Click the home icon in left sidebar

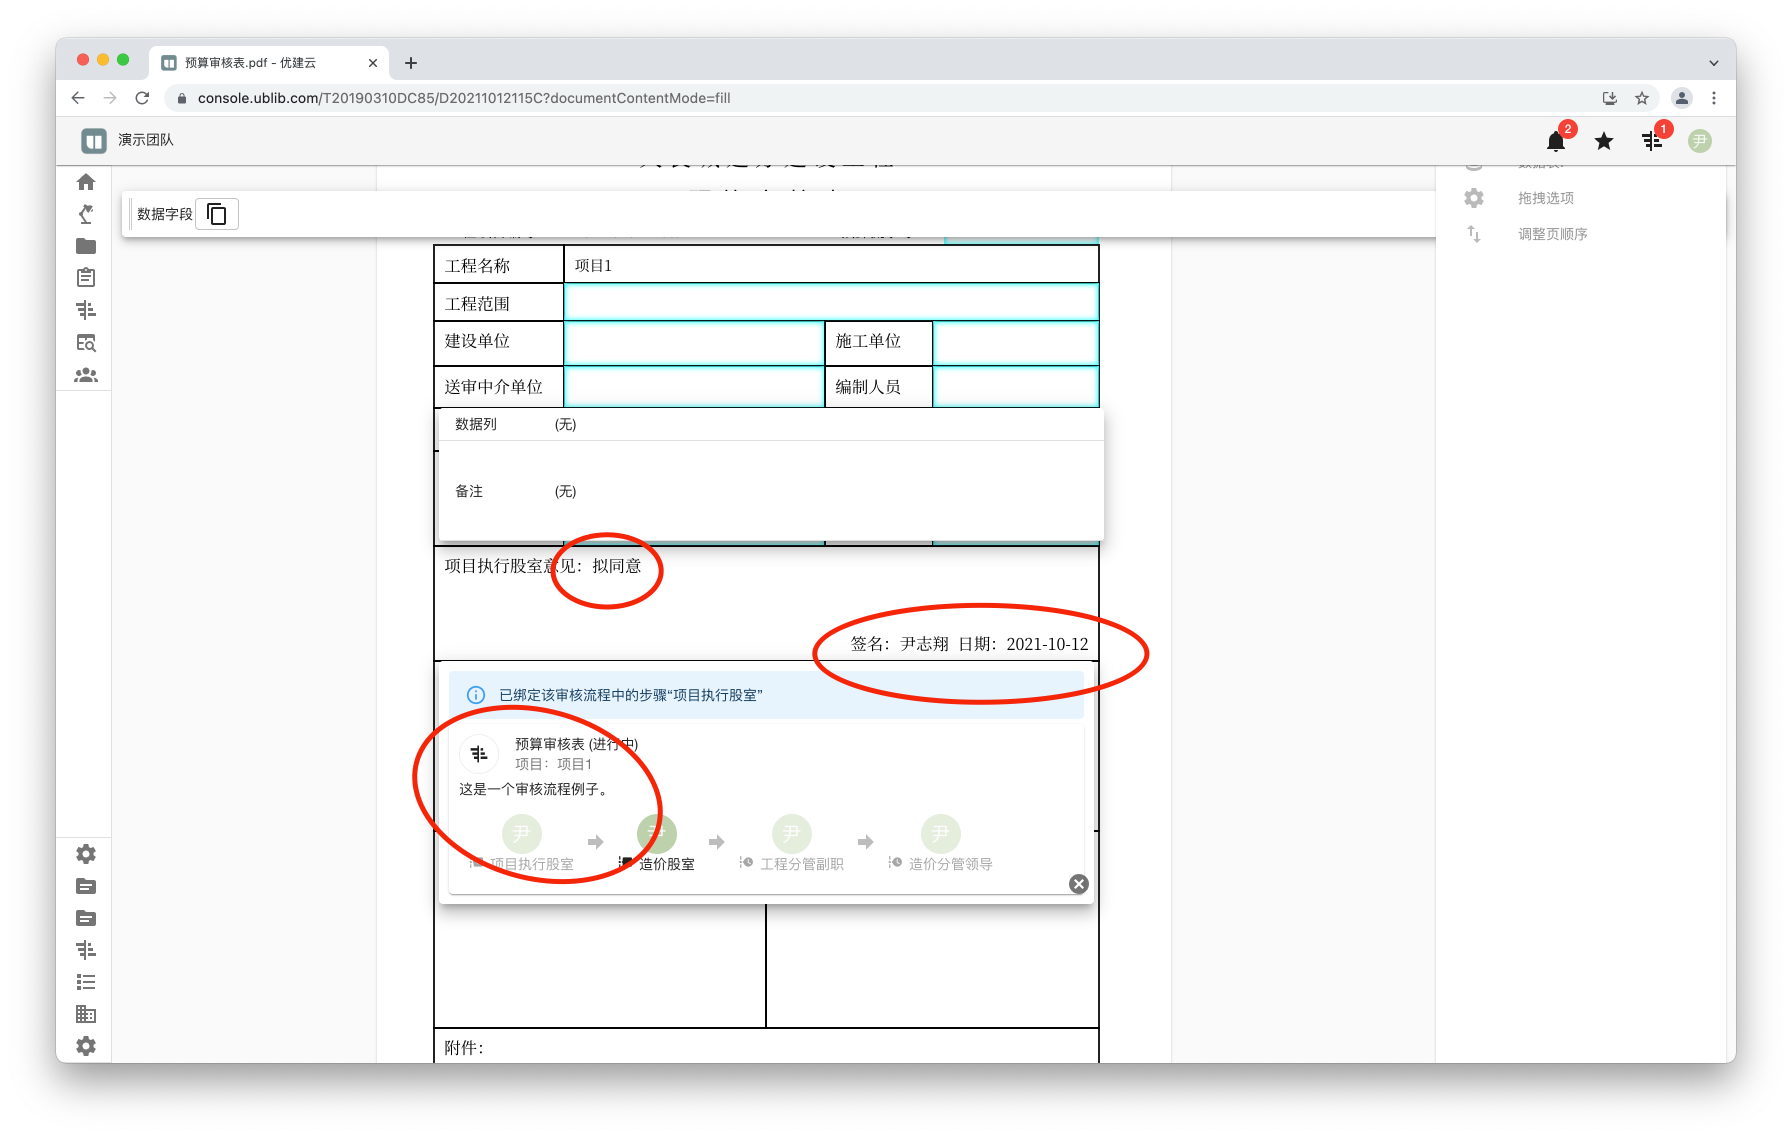(86, 182)
